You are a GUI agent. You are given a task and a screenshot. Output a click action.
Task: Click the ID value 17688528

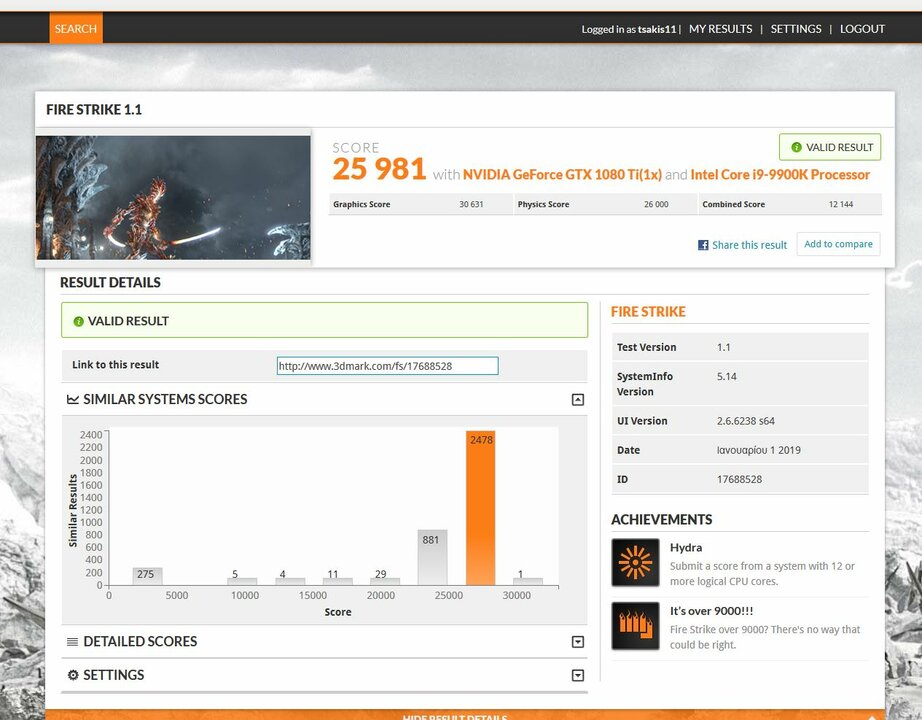pos(739,479)
